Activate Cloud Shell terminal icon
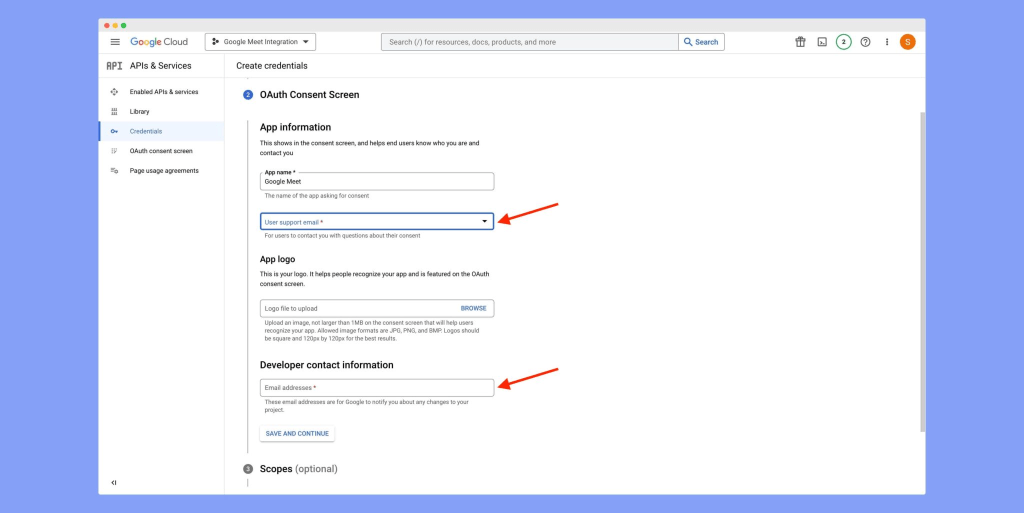This screenshot has width=1024, height=513. click(822, 42)
